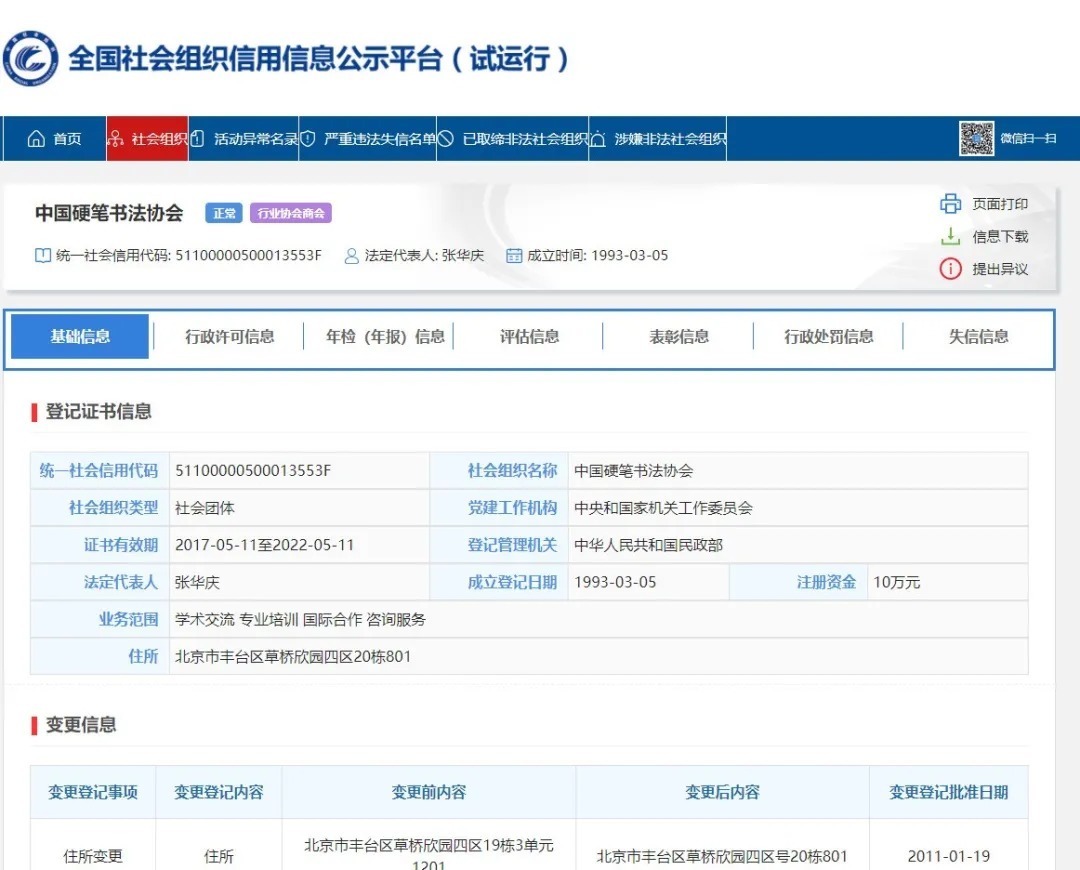Image resolution: width=1080 pixels, height=870 pixels.
Task: Switch to the 年检（年报）信息 tab
Action: point(385,337)
